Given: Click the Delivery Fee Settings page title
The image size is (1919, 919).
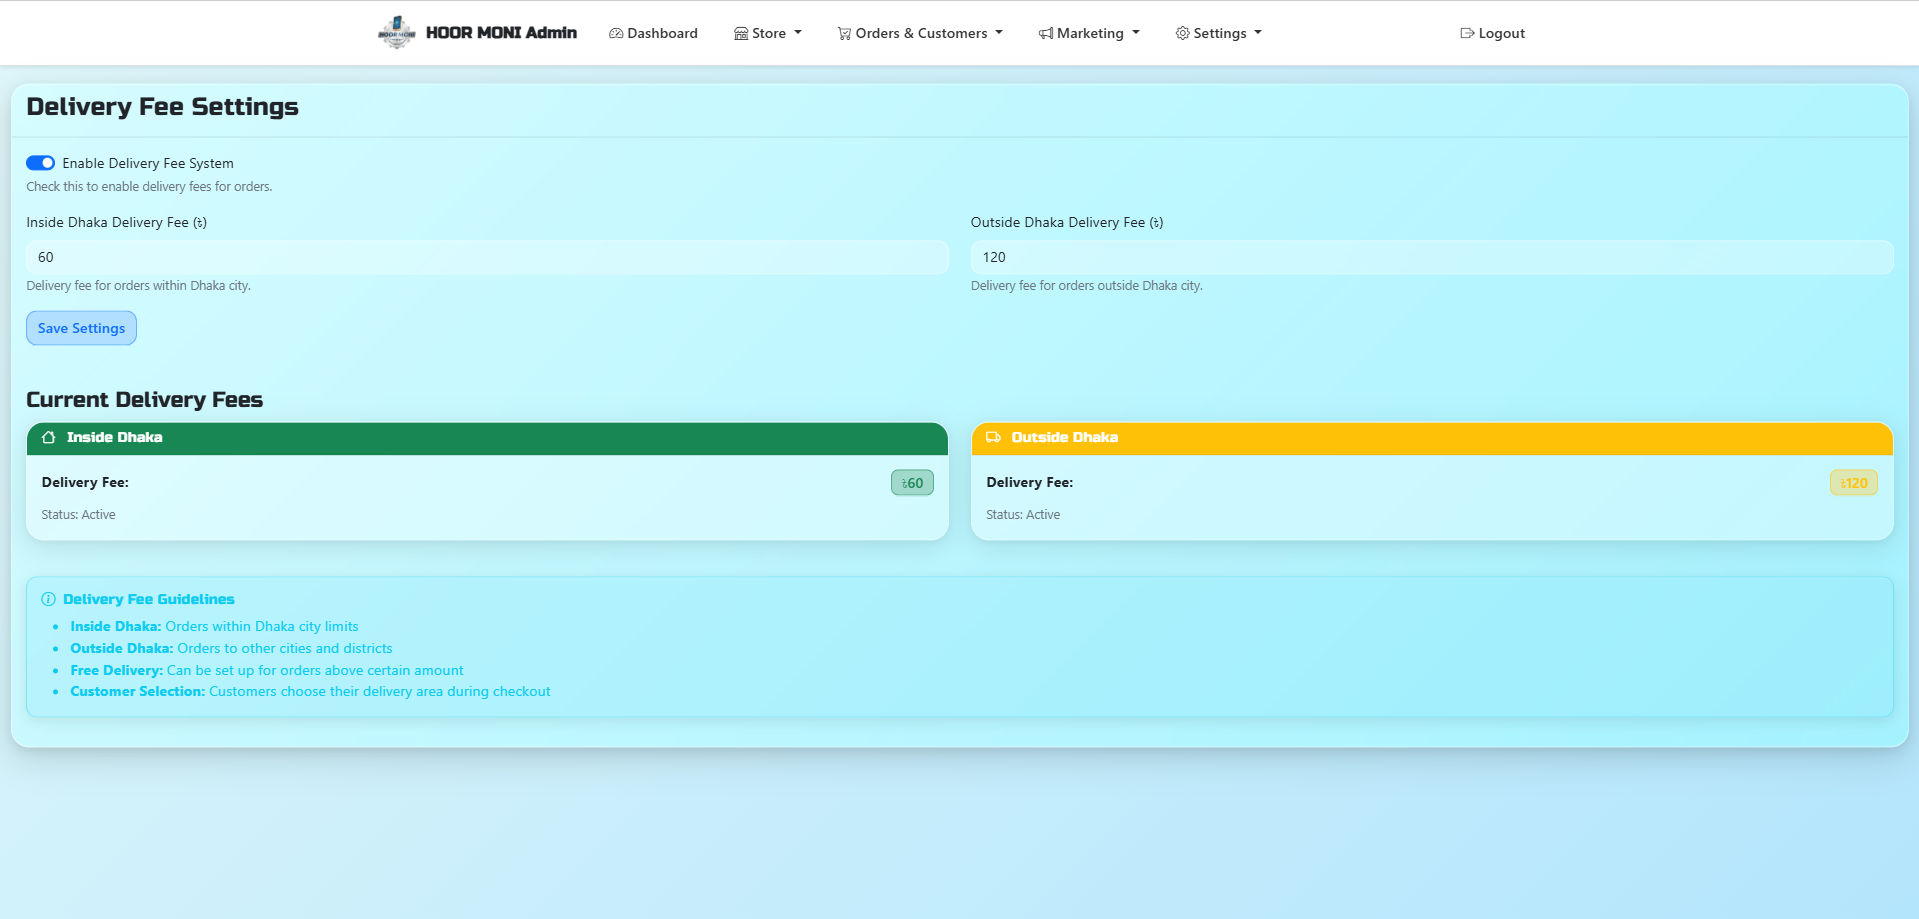Looking at the screenshot, I should [x=162, y=107].
